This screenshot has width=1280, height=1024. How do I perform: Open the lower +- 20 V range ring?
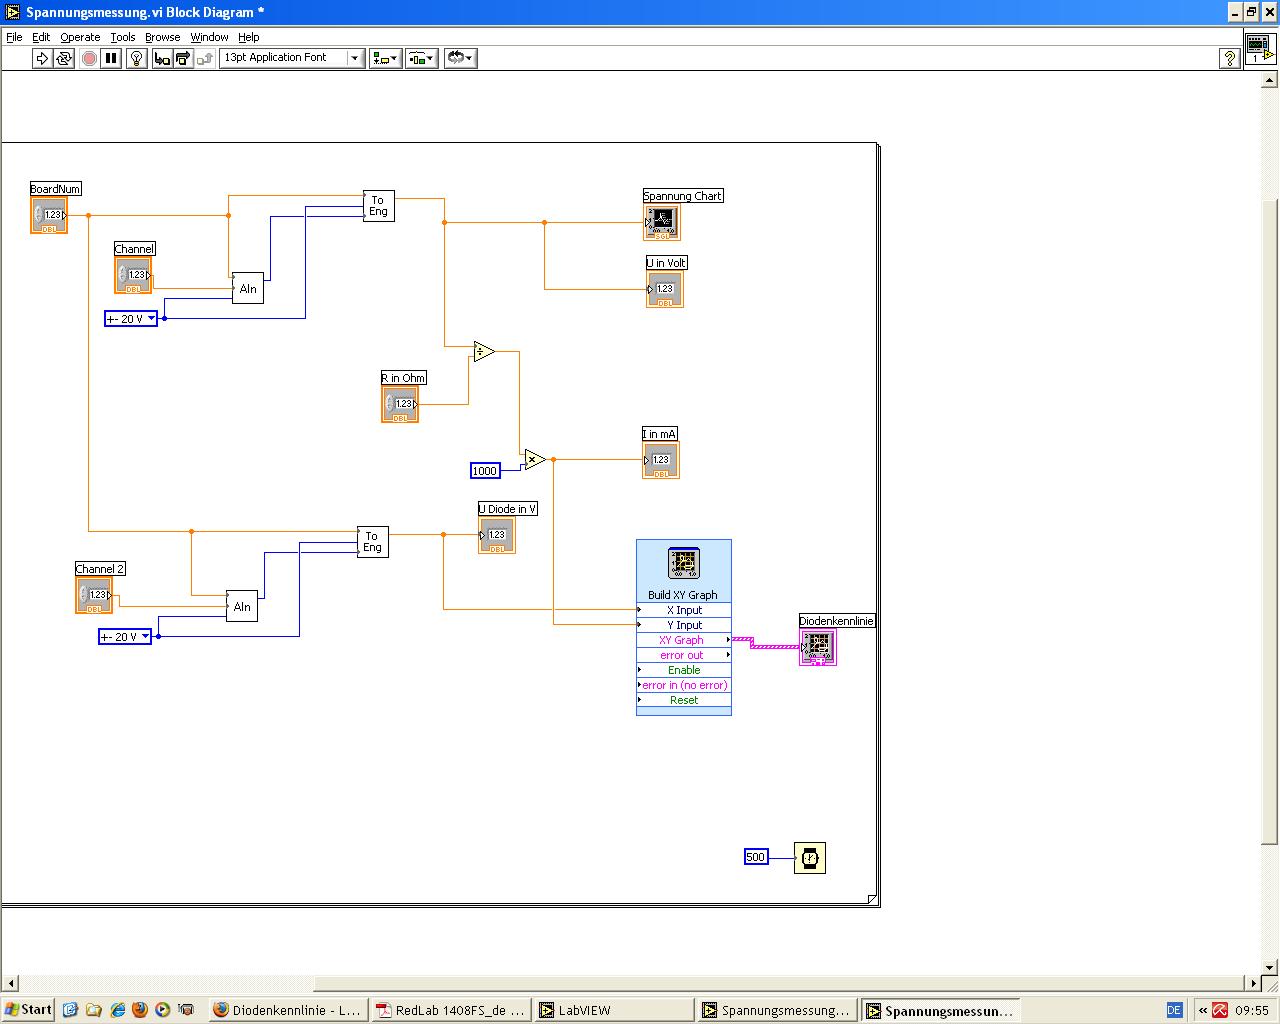pyautogui.click(x=125, y=636)
